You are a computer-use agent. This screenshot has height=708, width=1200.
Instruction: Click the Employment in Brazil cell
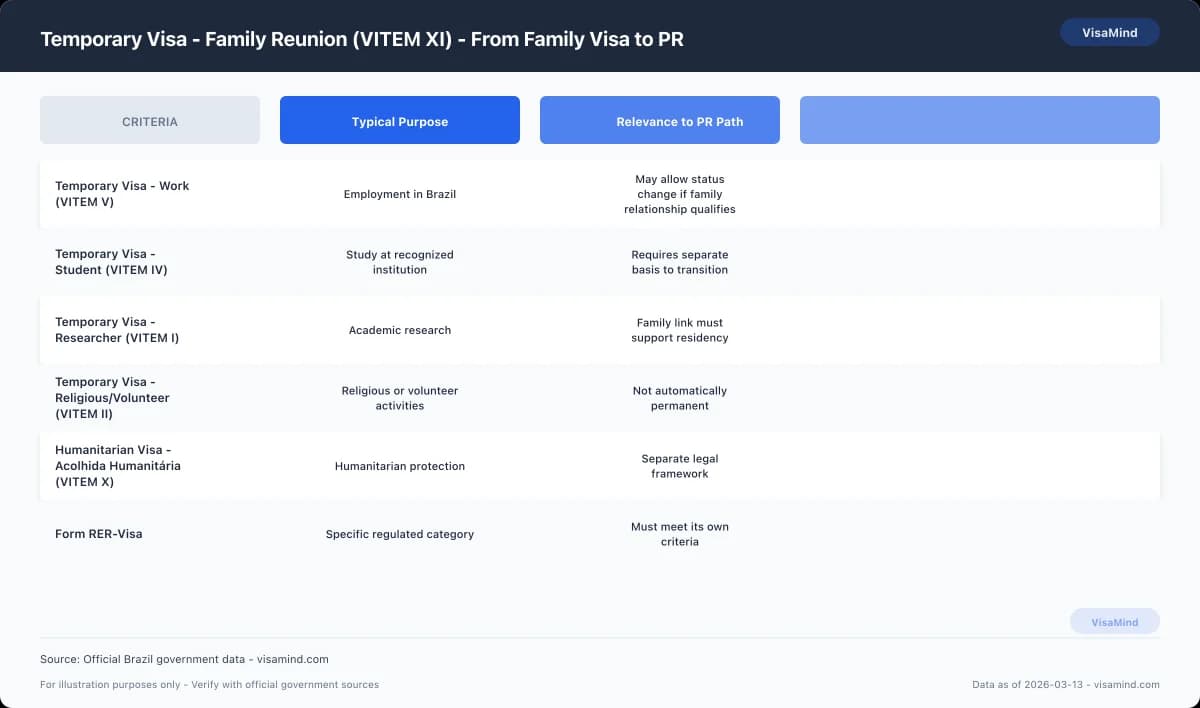pos(399,194)
